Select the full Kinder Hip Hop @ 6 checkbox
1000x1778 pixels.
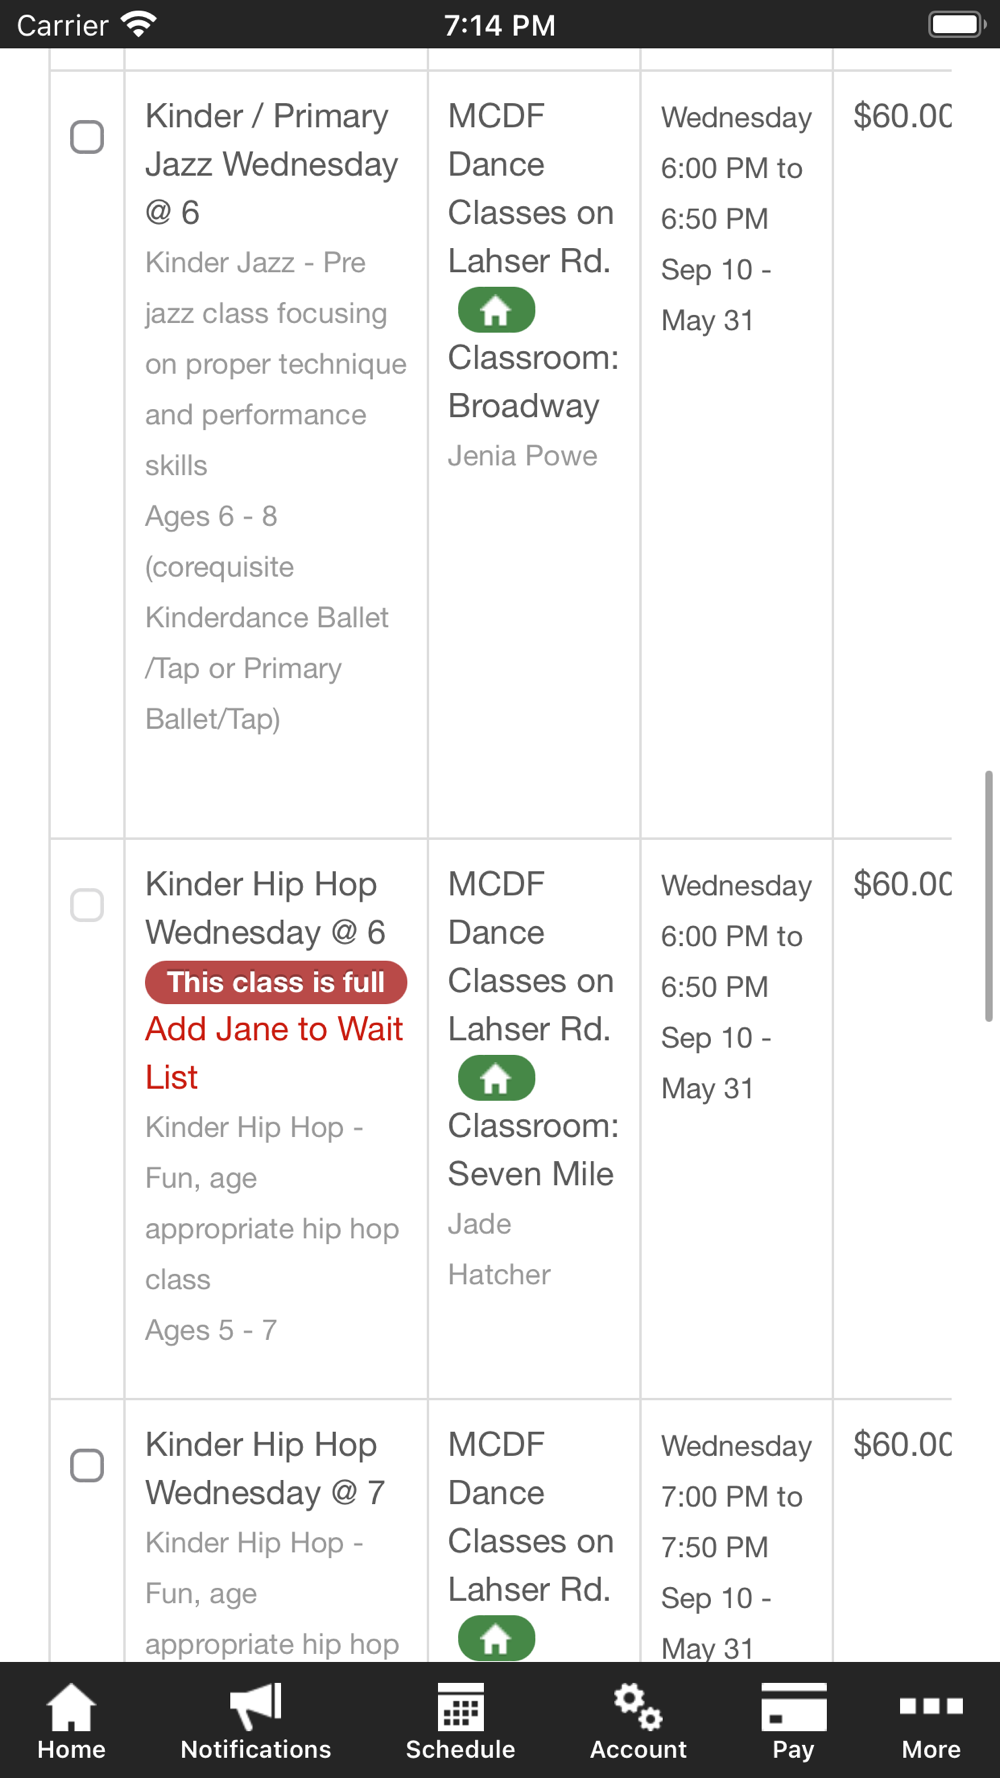point(87,905)
